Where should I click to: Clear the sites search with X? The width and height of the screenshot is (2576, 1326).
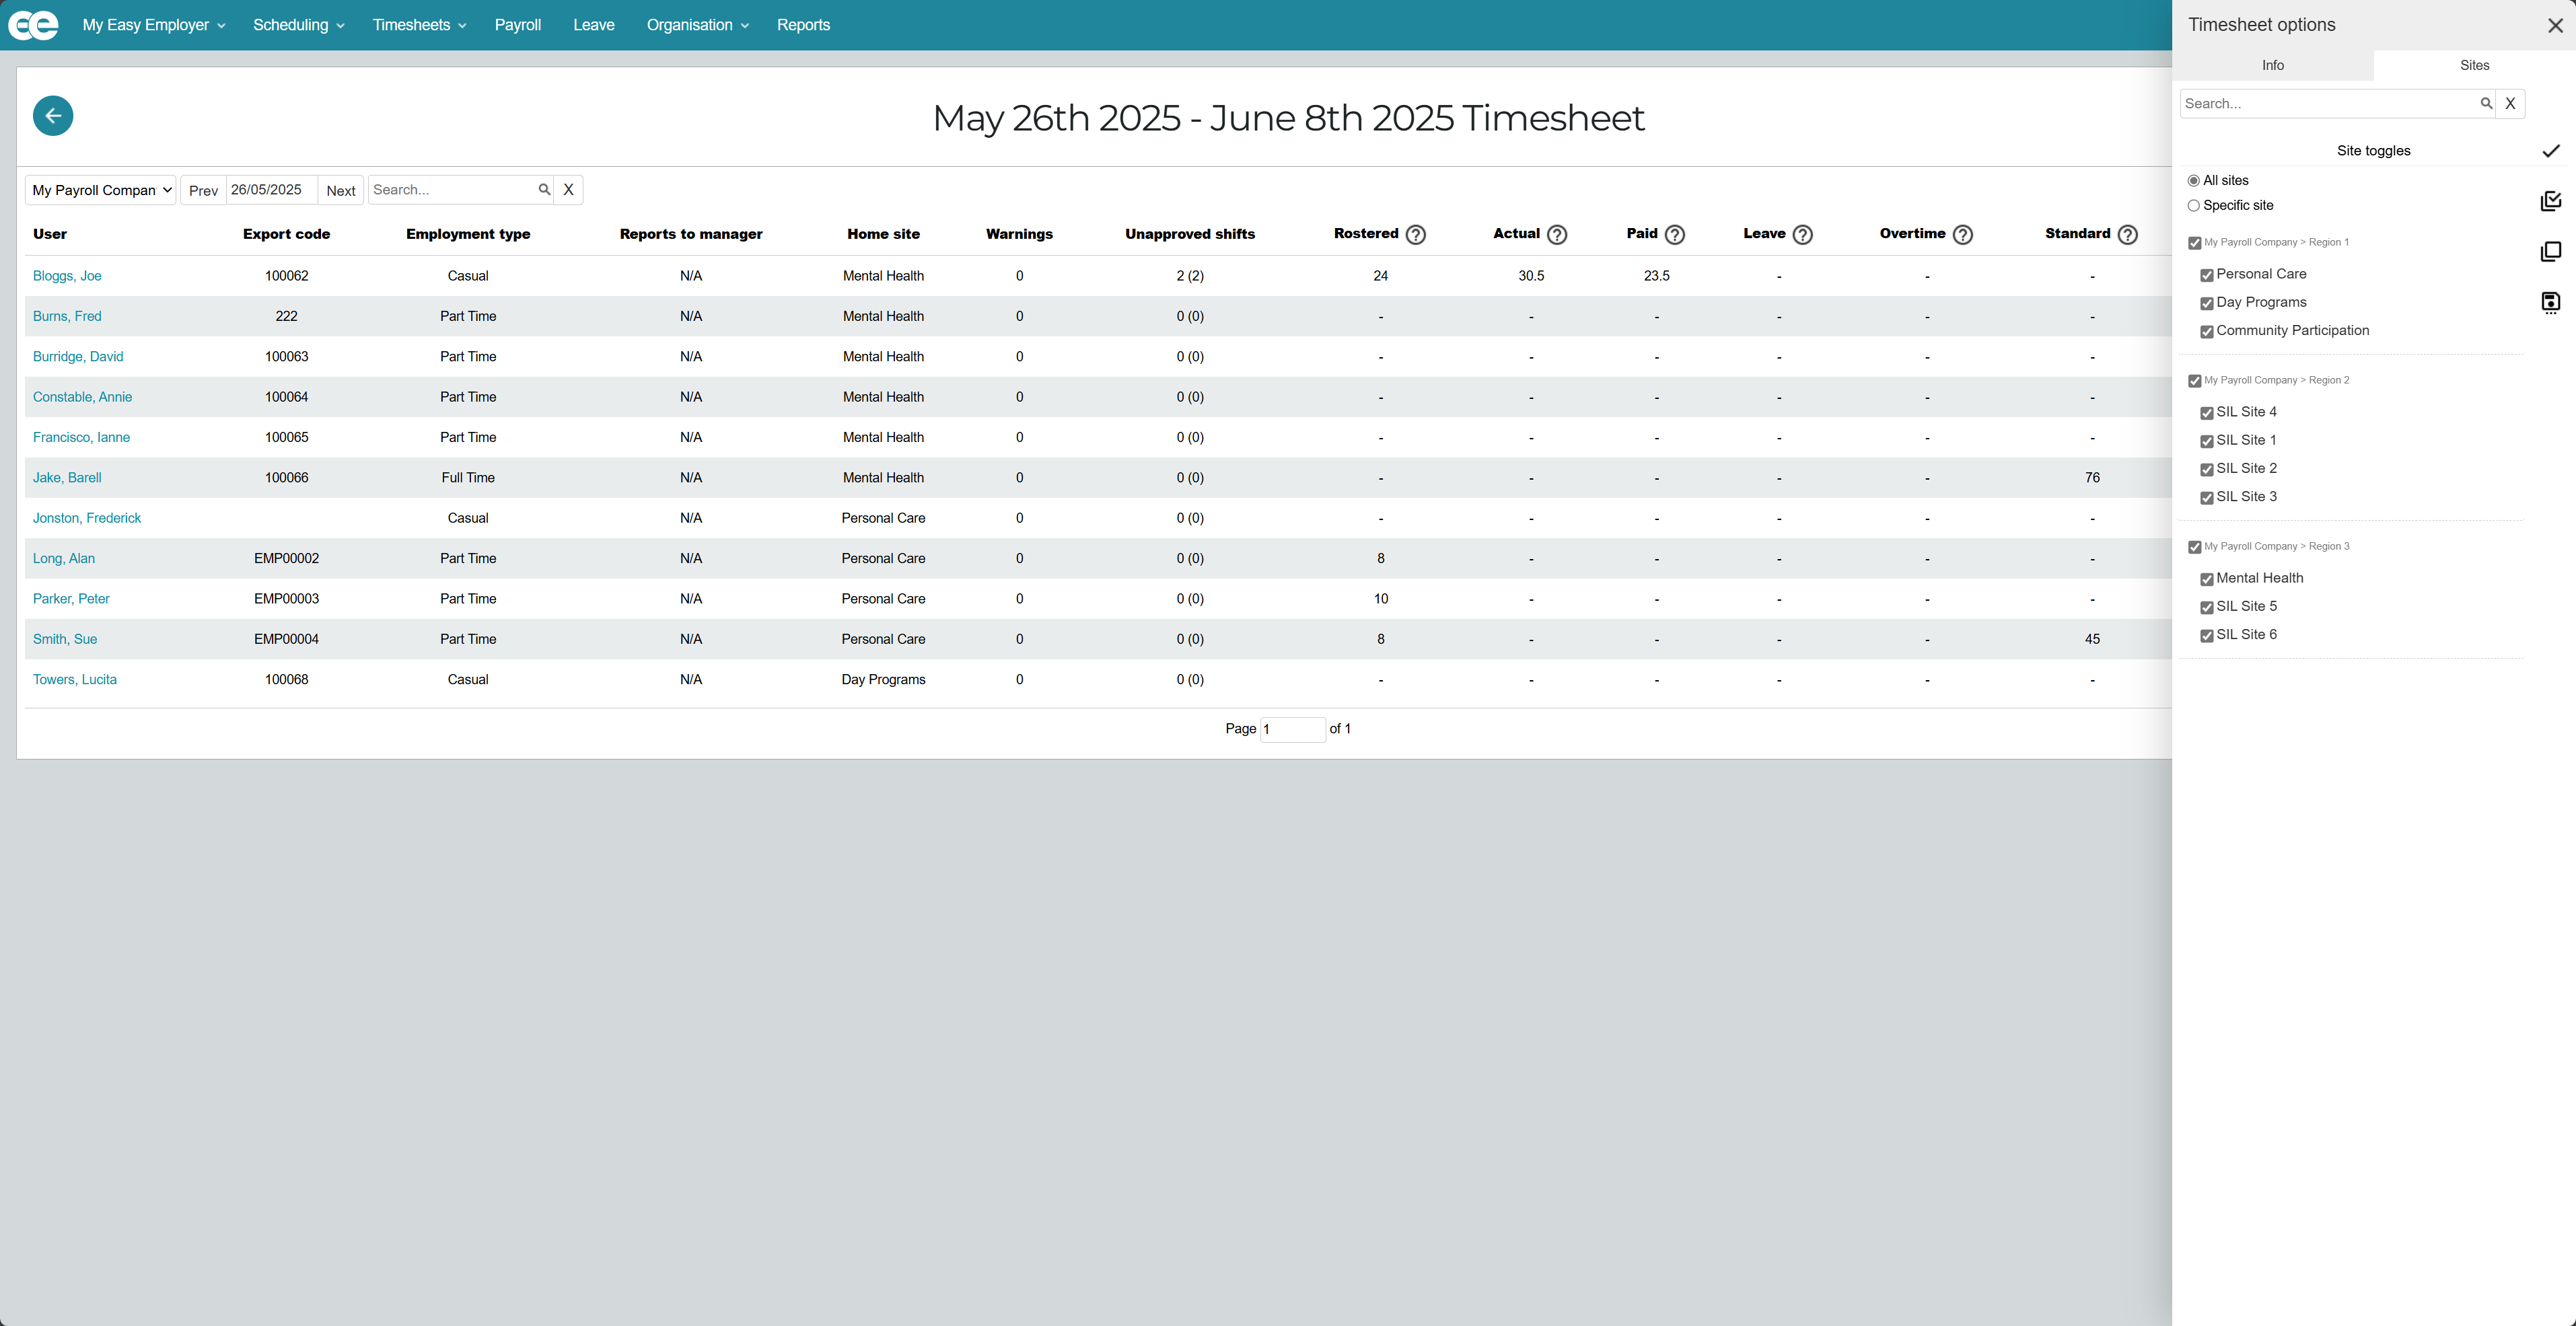[2510, 103]
